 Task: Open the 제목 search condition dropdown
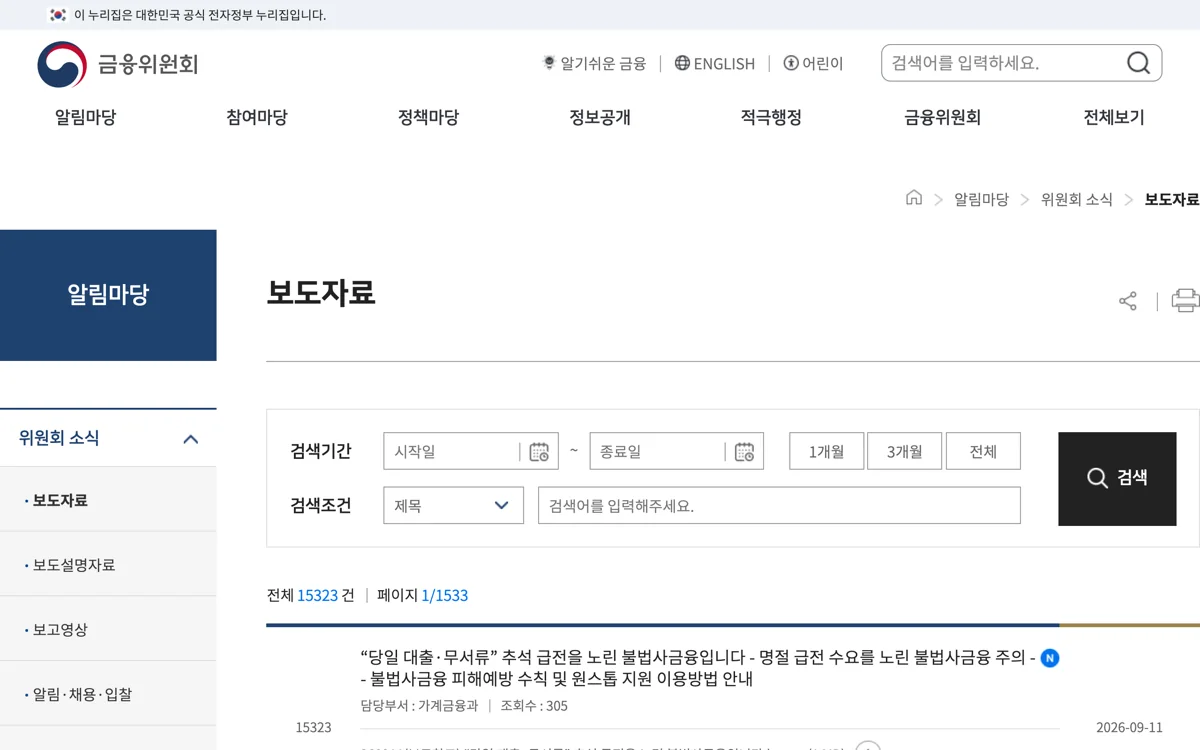click(x=453, y=505)
